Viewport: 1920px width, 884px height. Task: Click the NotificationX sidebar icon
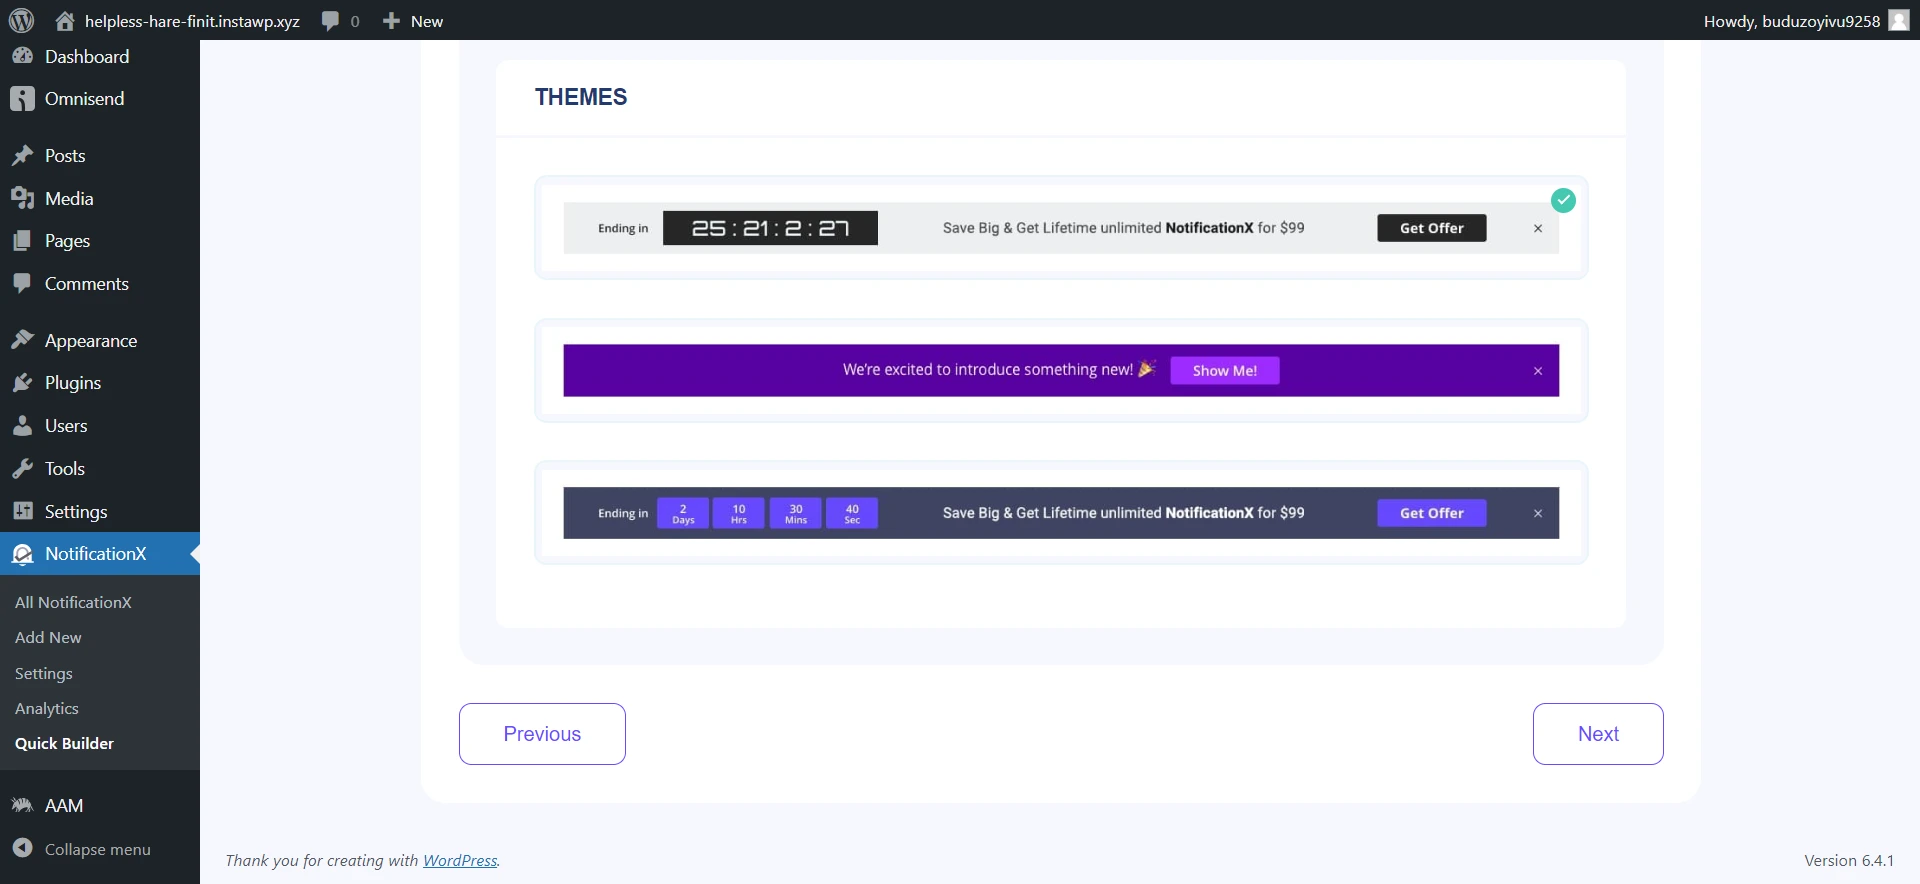tap(22, 554)
